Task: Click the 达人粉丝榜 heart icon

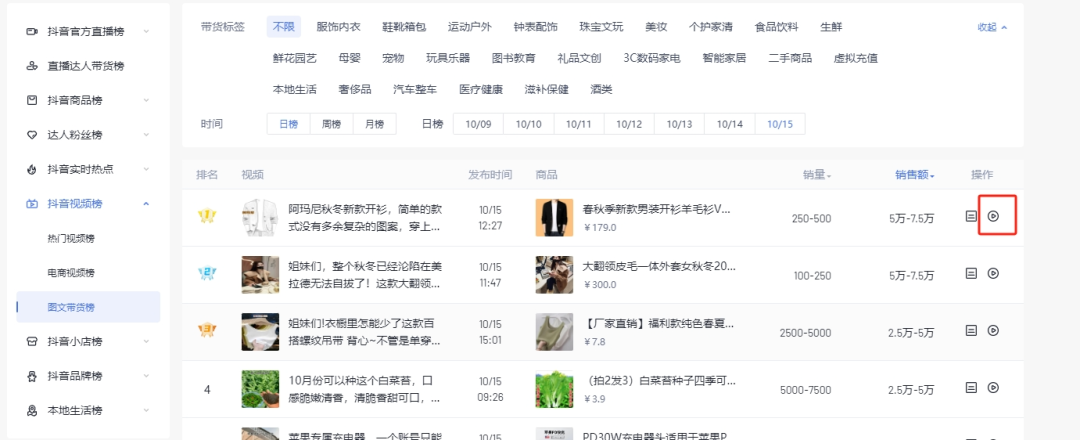Action: (x=32, y=135)
